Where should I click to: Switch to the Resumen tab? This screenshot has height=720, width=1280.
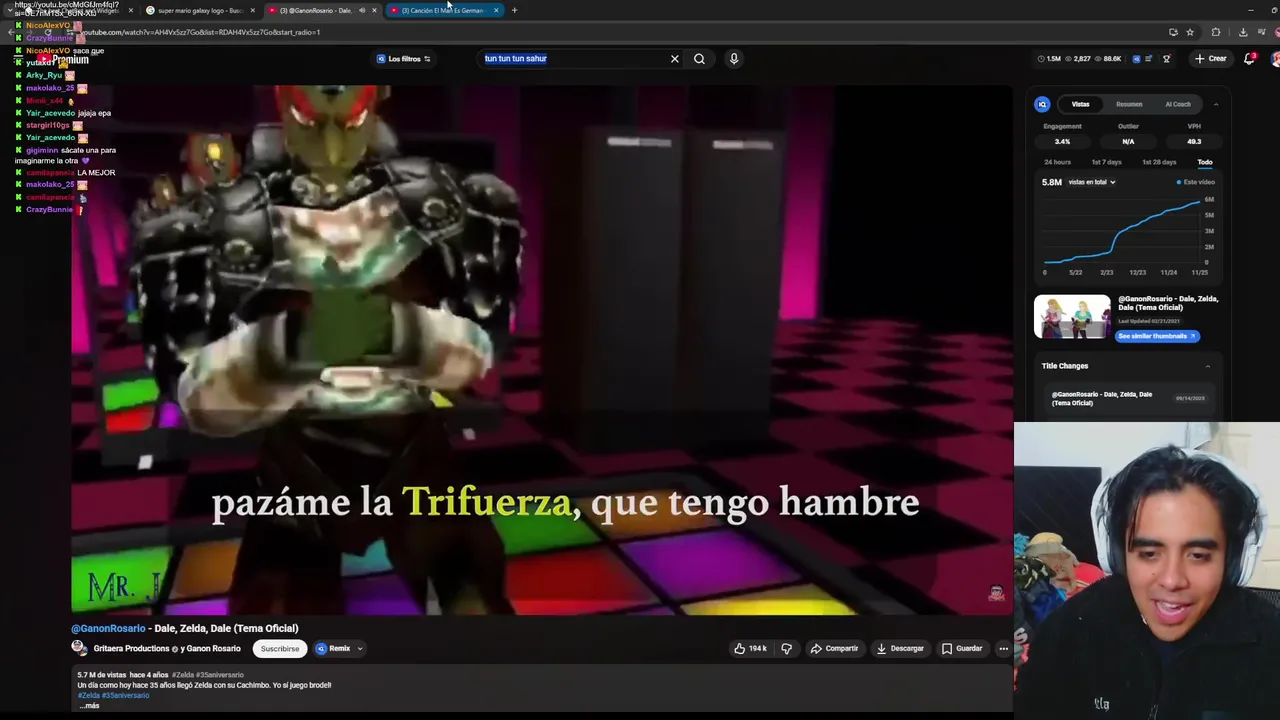[x=1129, y=104]
